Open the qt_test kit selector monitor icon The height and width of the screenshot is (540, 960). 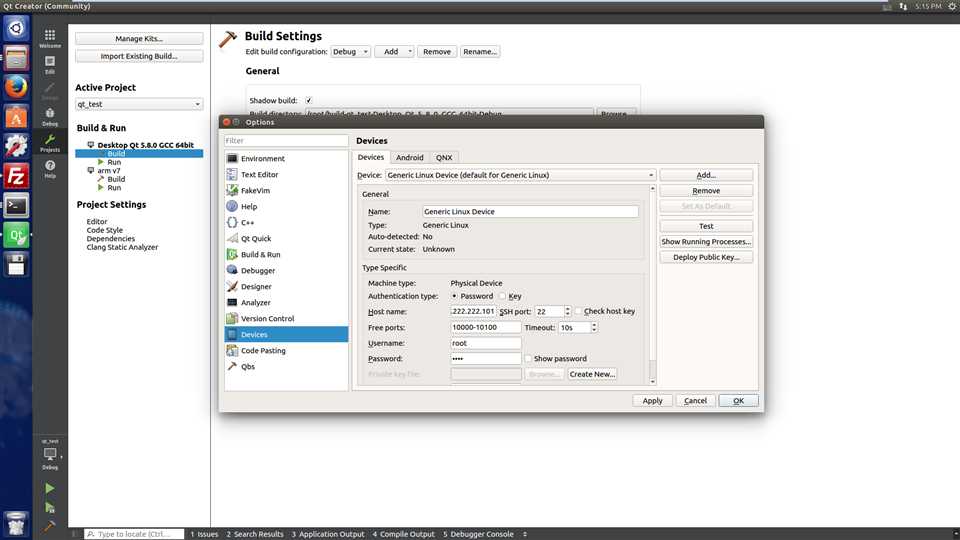coord(50,454)
